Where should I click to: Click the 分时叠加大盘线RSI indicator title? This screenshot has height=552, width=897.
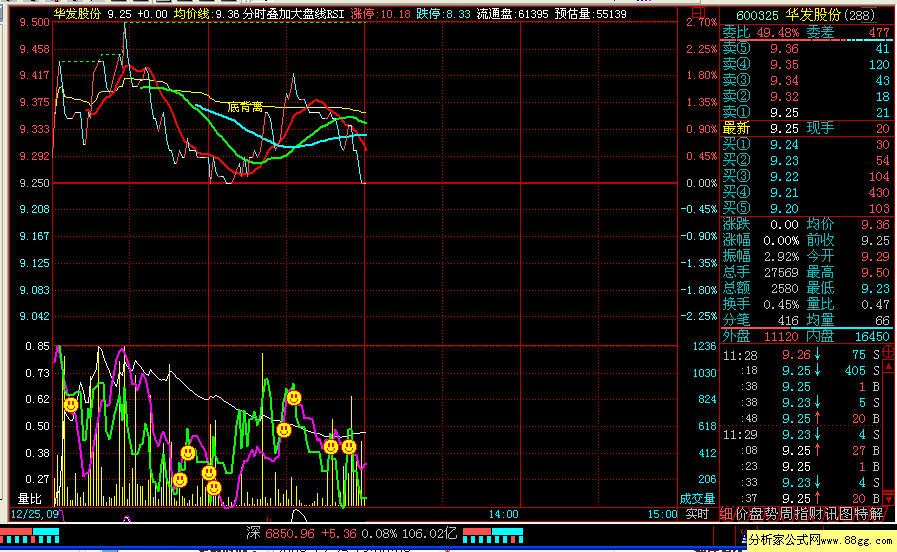(x=293, y=14)
